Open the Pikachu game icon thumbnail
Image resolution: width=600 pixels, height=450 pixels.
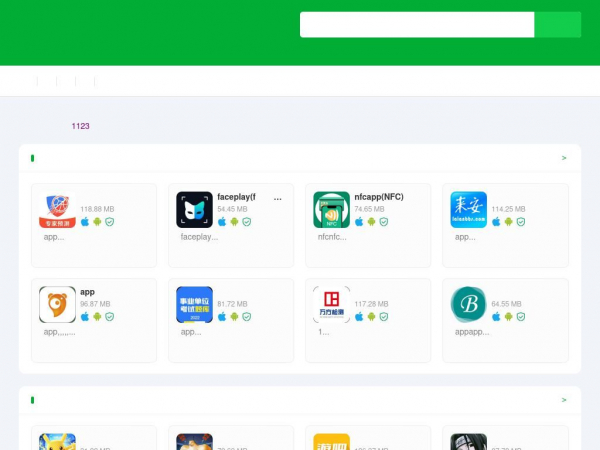point(57,442)
